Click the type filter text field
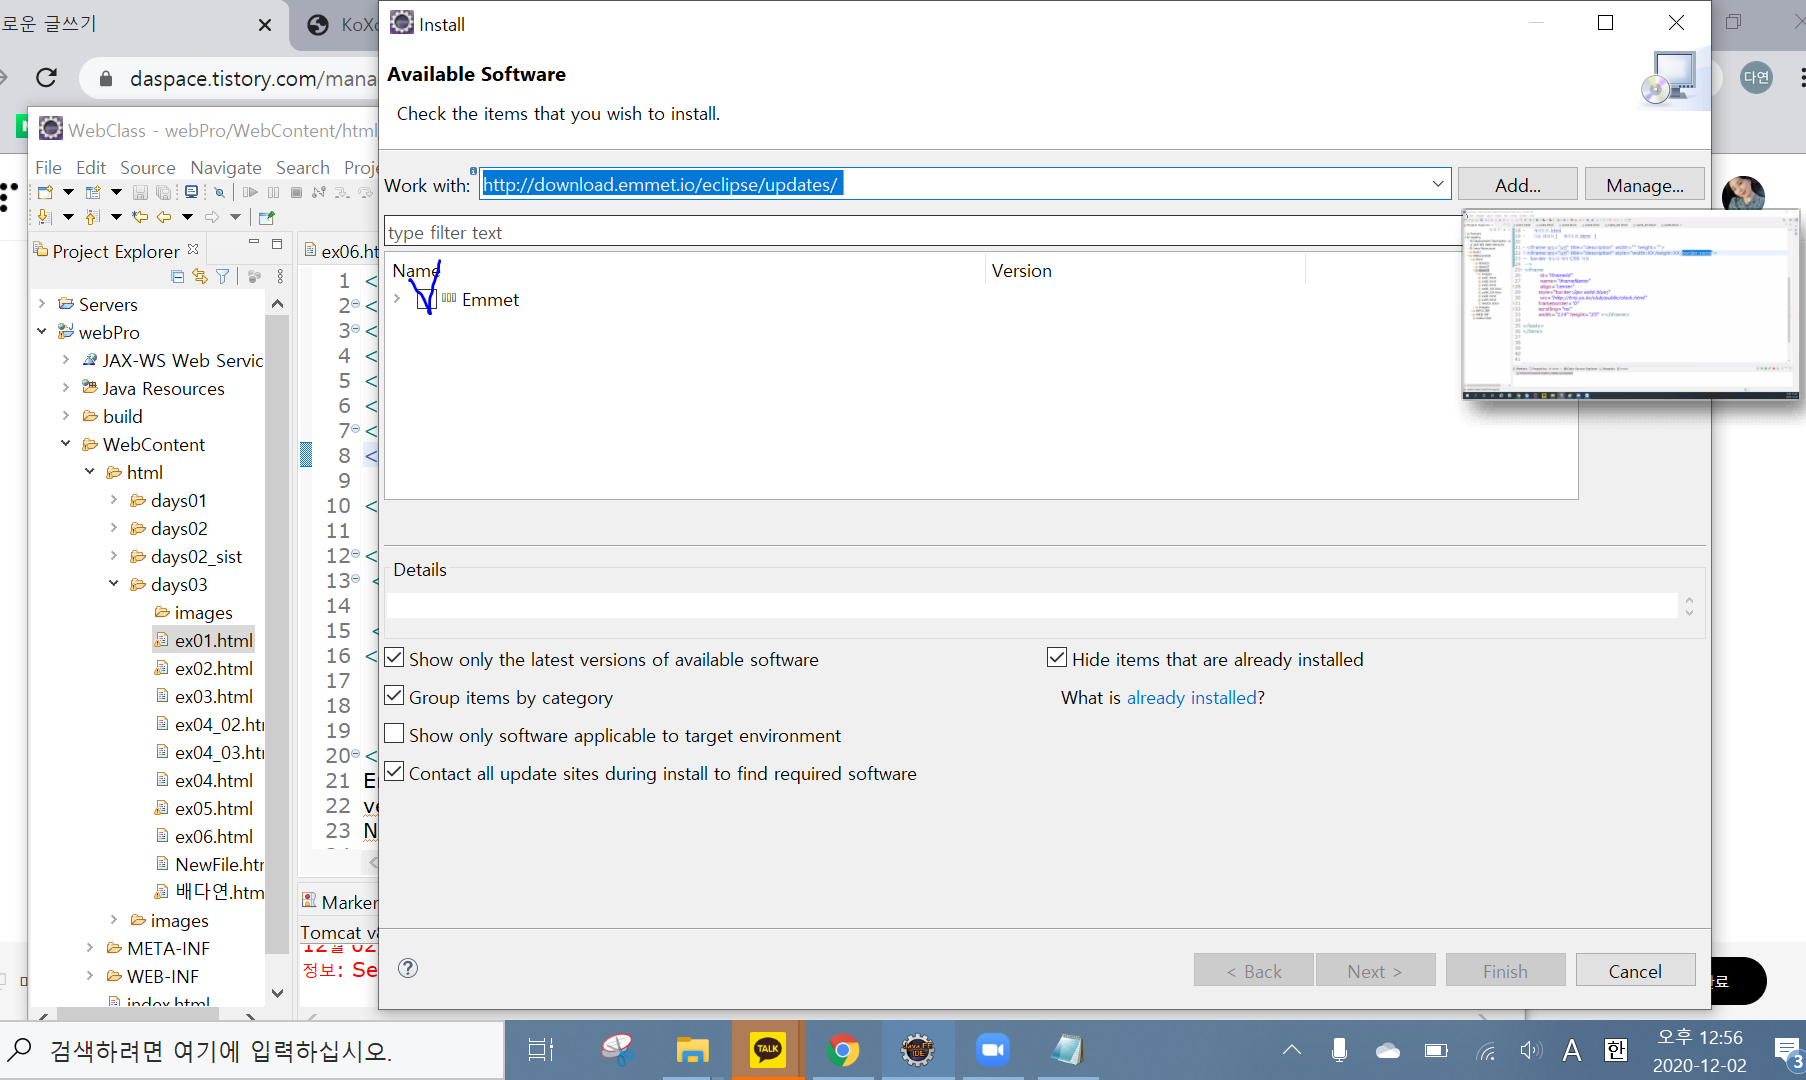The height and width of the screenshot is (1080, 1806). (922, 232)
